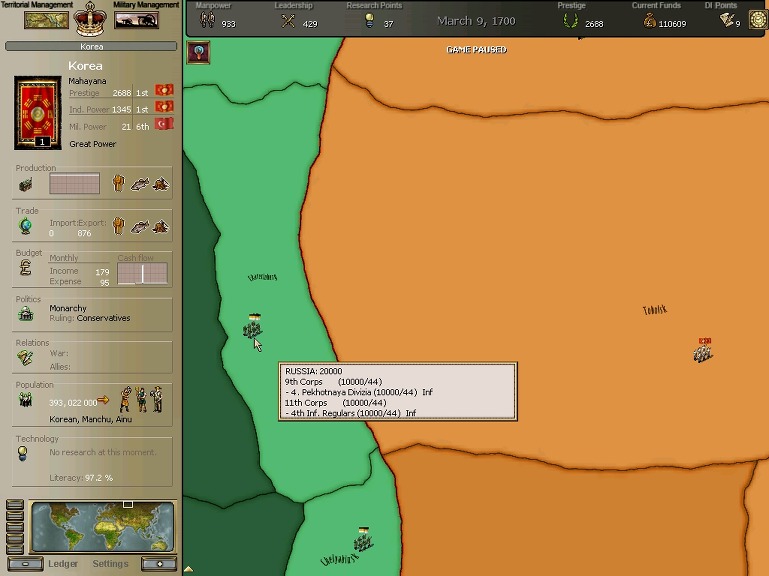
Task: Click the Chelyabinsk province label
Action: 339,559
